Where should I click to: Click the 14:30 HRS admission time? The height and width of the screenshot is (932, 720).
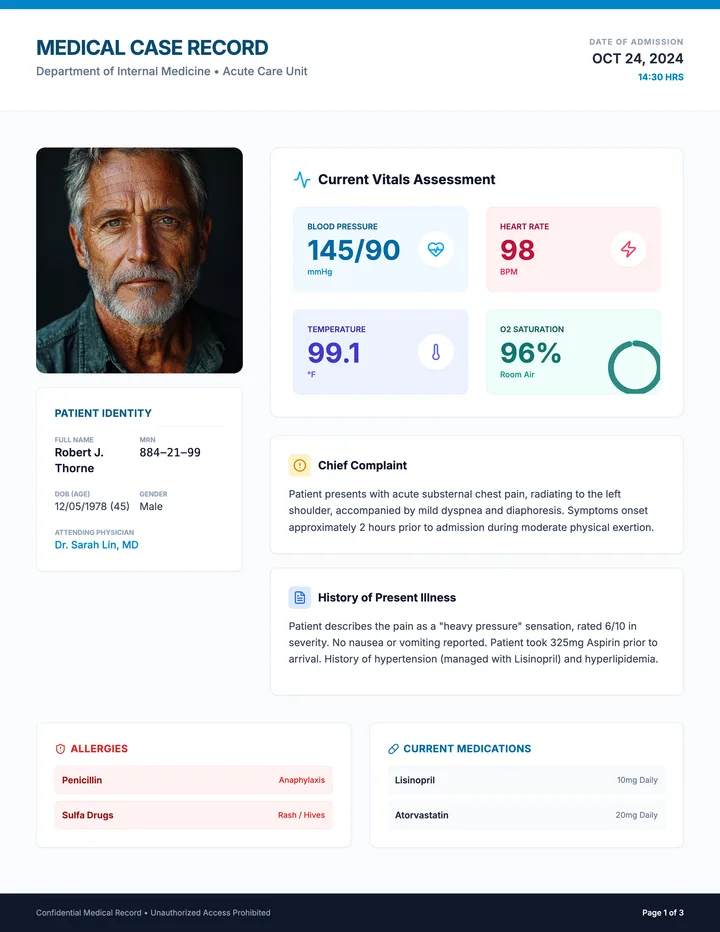(x=661, y=77)
